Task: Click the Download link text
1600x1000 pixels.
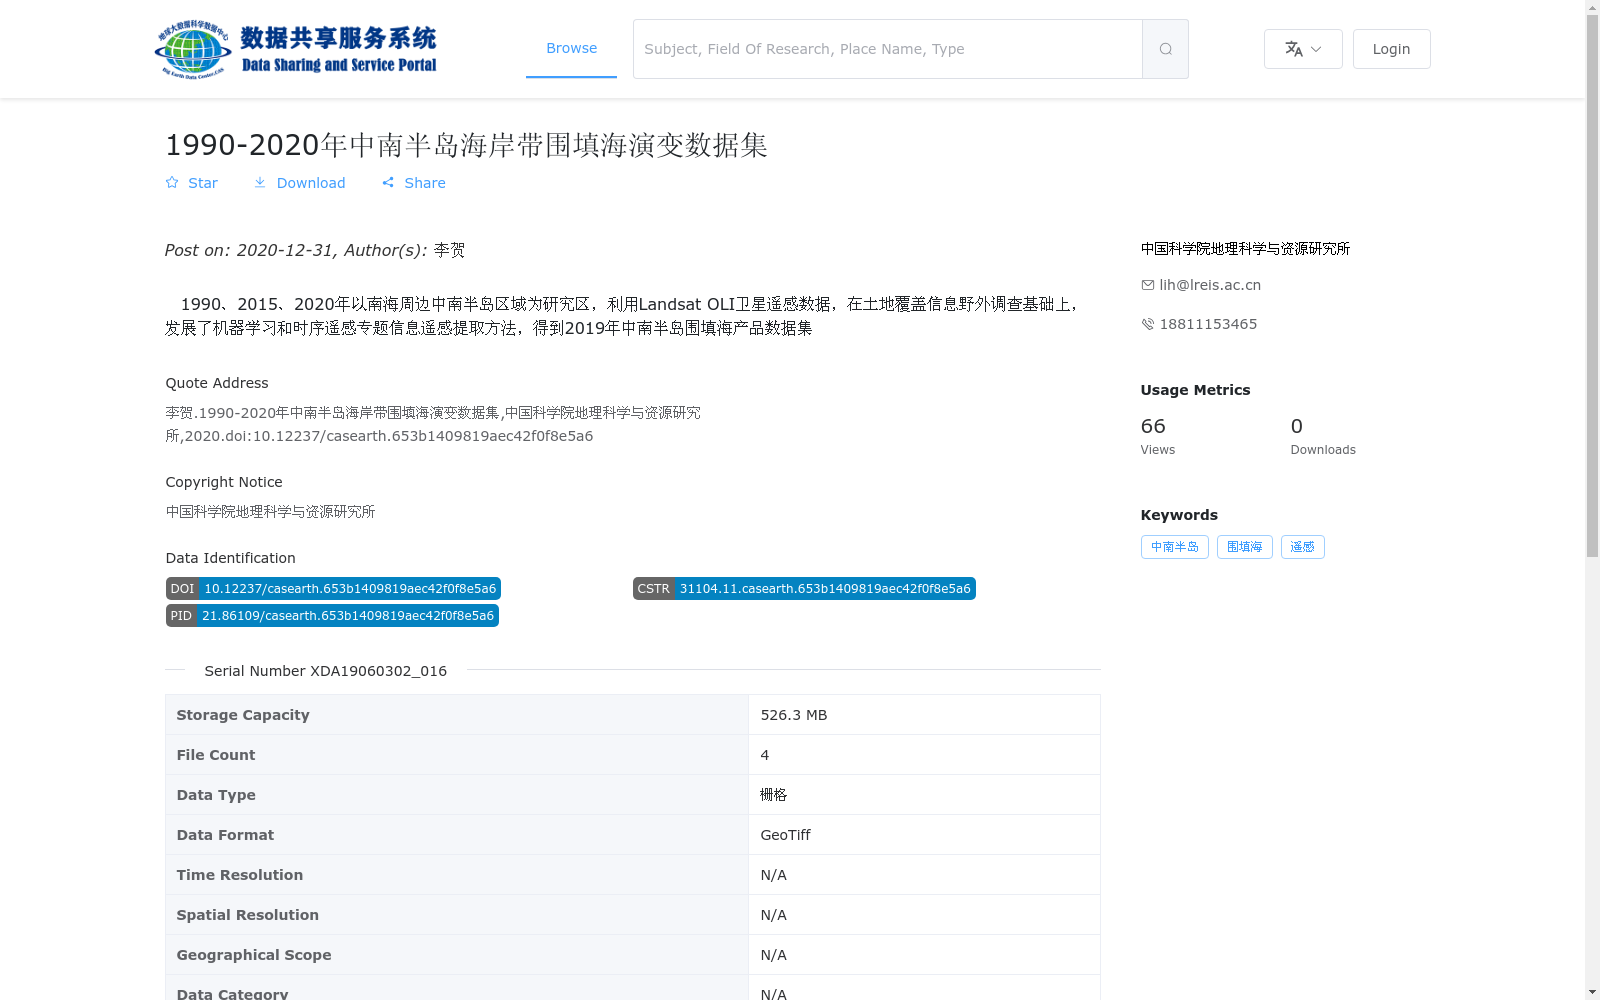Action: (311, 183)
